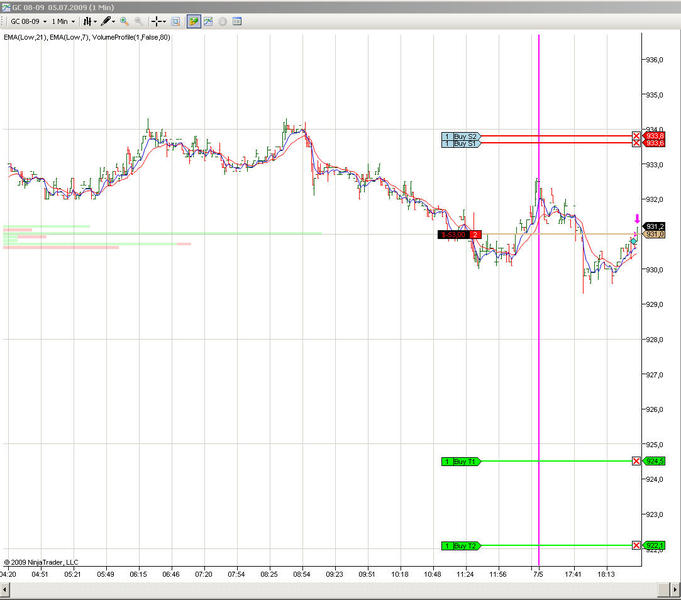Select the Buy T2 target order label
This screenshot has width=681, height=600.
461,546
